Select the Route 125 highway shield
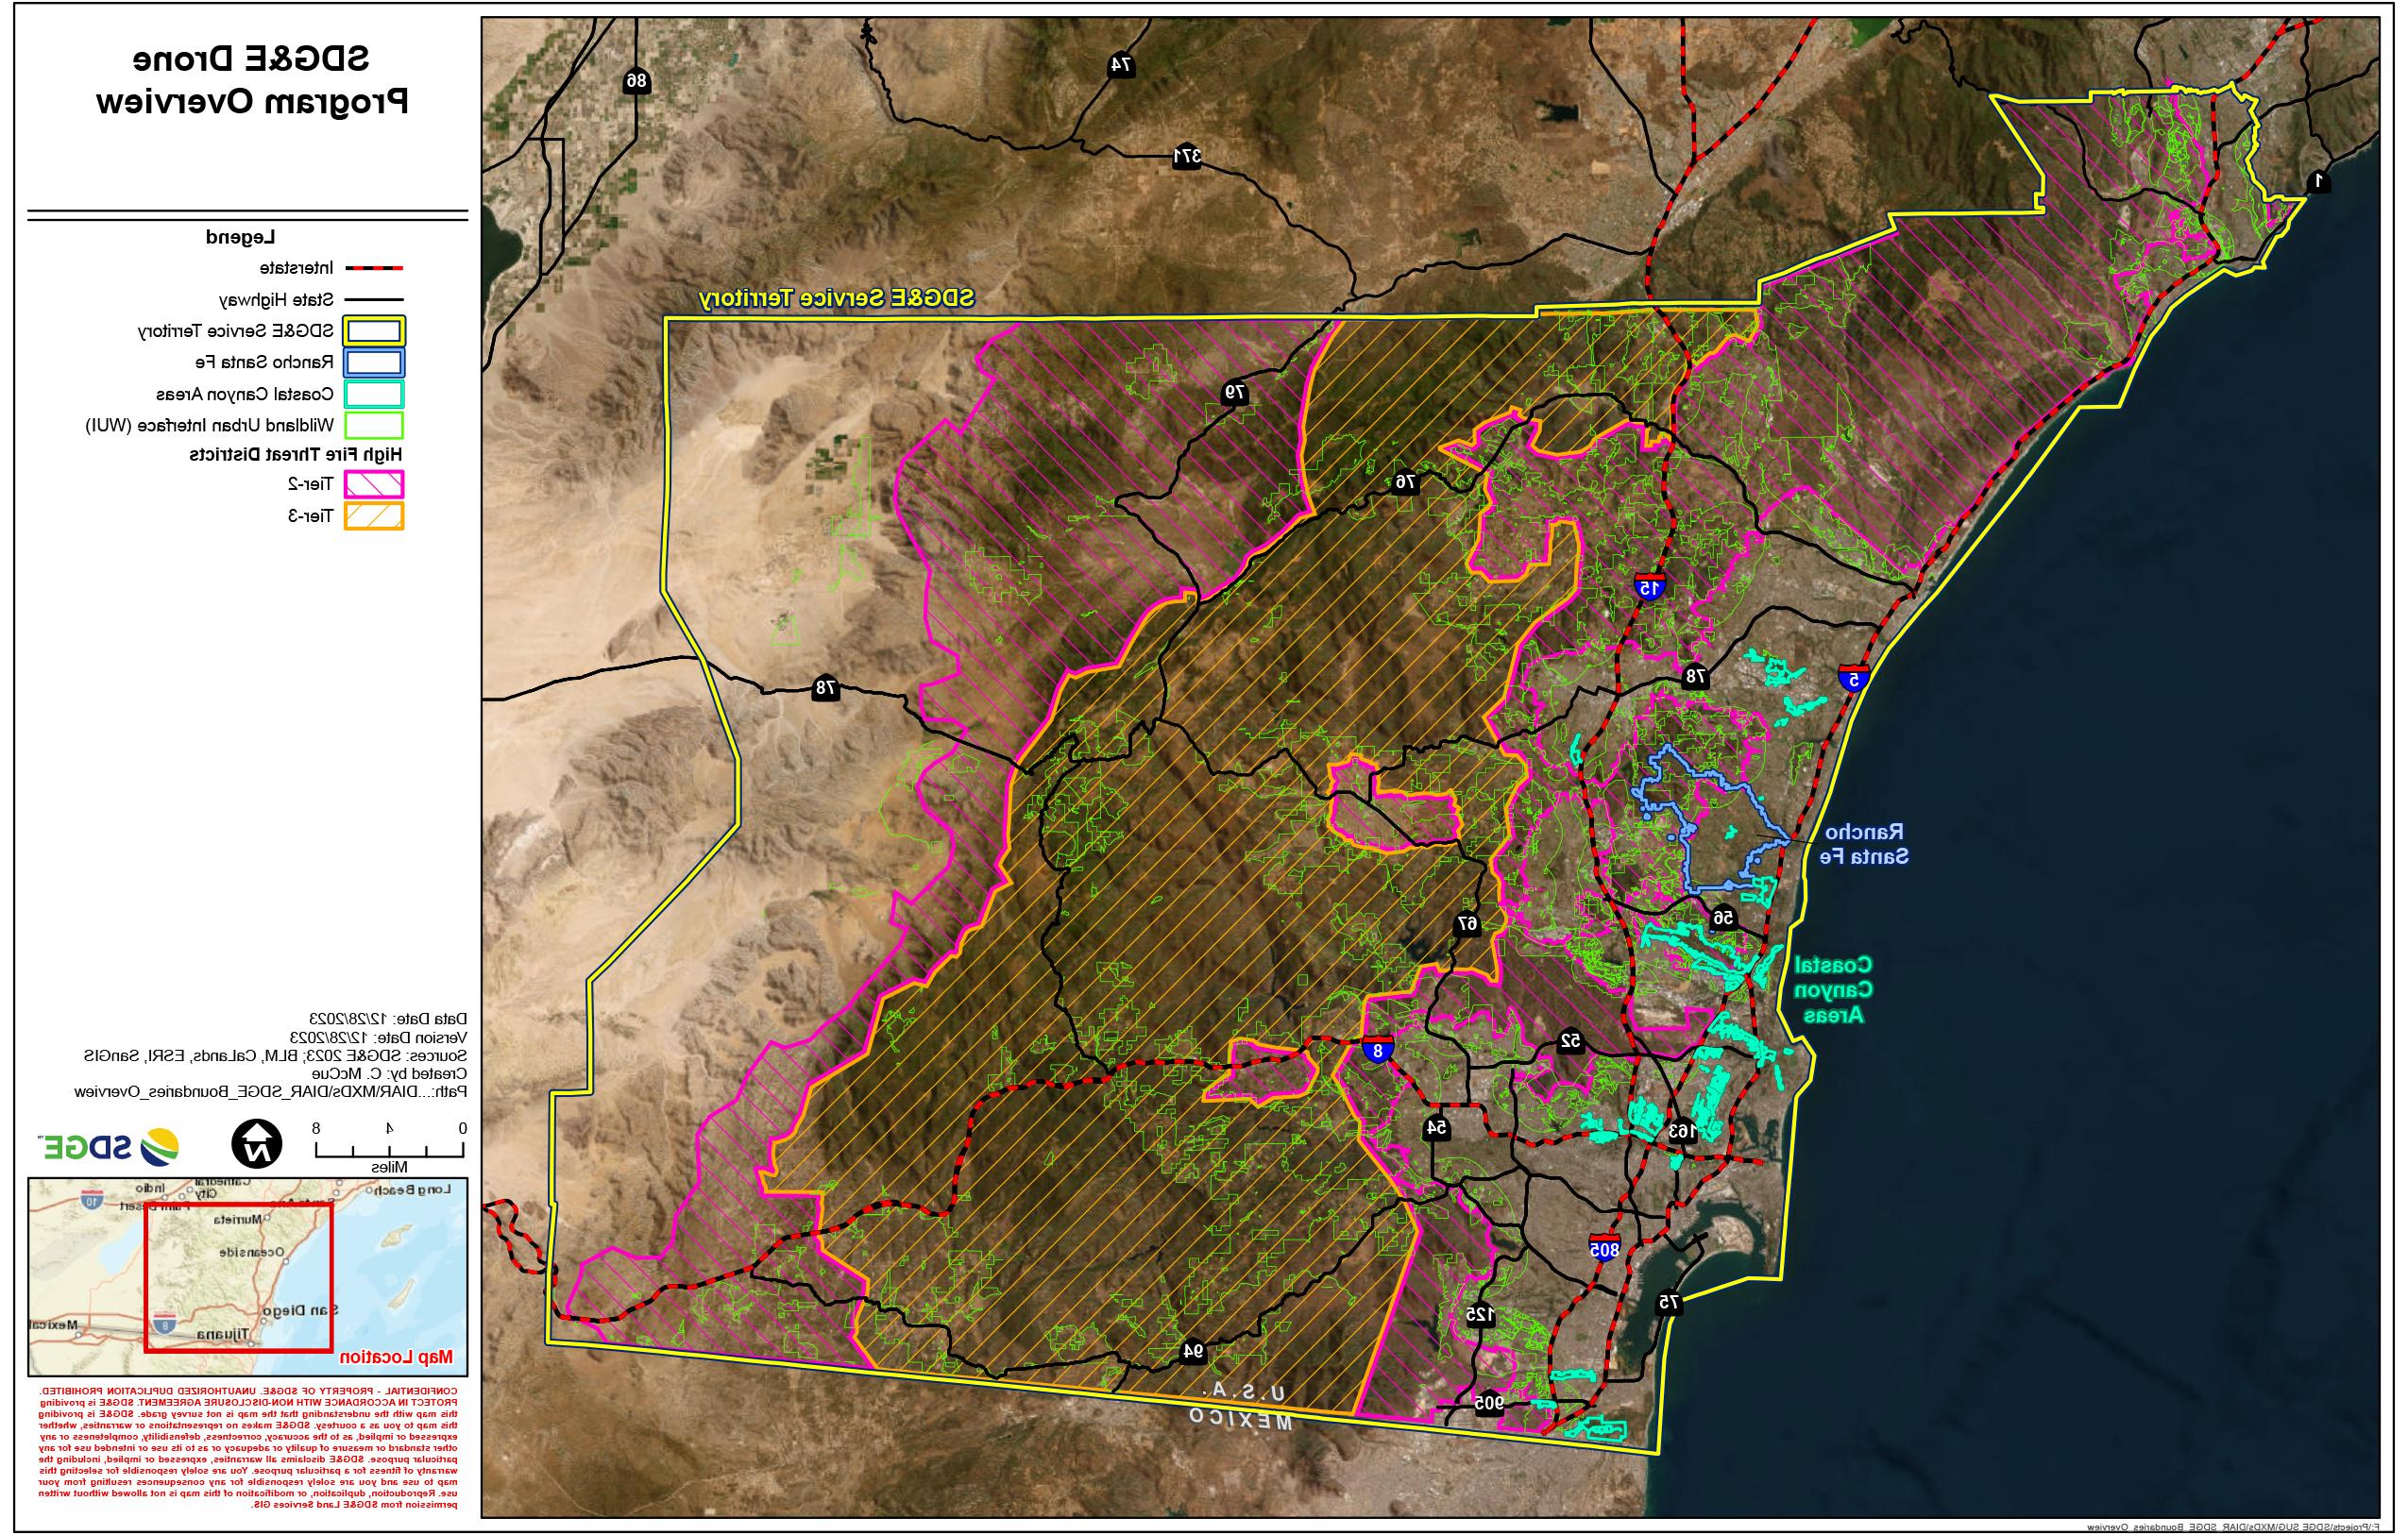The width and height of the screenshot is (2408, 1535). (x=1480, y=1315)
